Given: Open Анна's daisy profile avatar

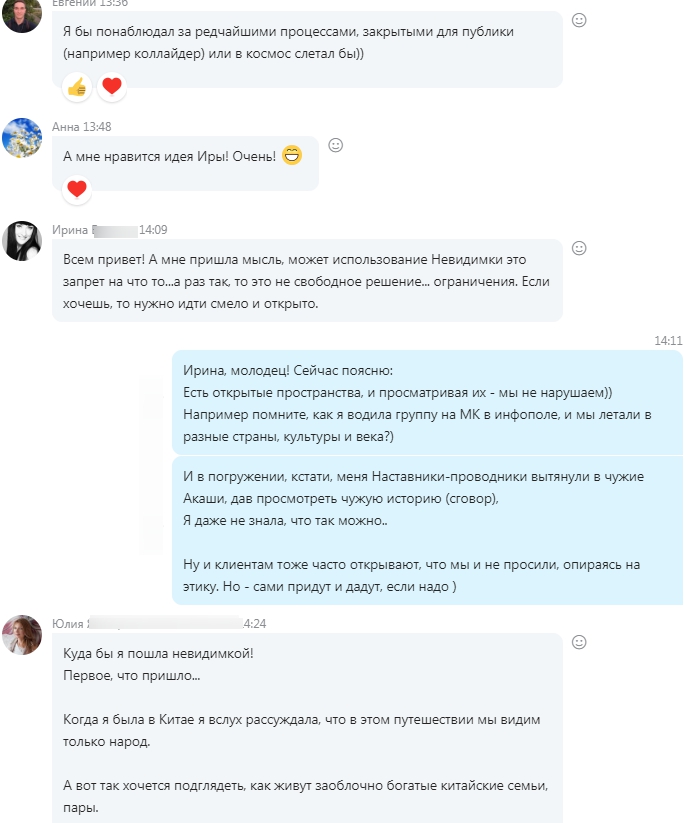Looking at the screenshot, I should tap(22, 138).
